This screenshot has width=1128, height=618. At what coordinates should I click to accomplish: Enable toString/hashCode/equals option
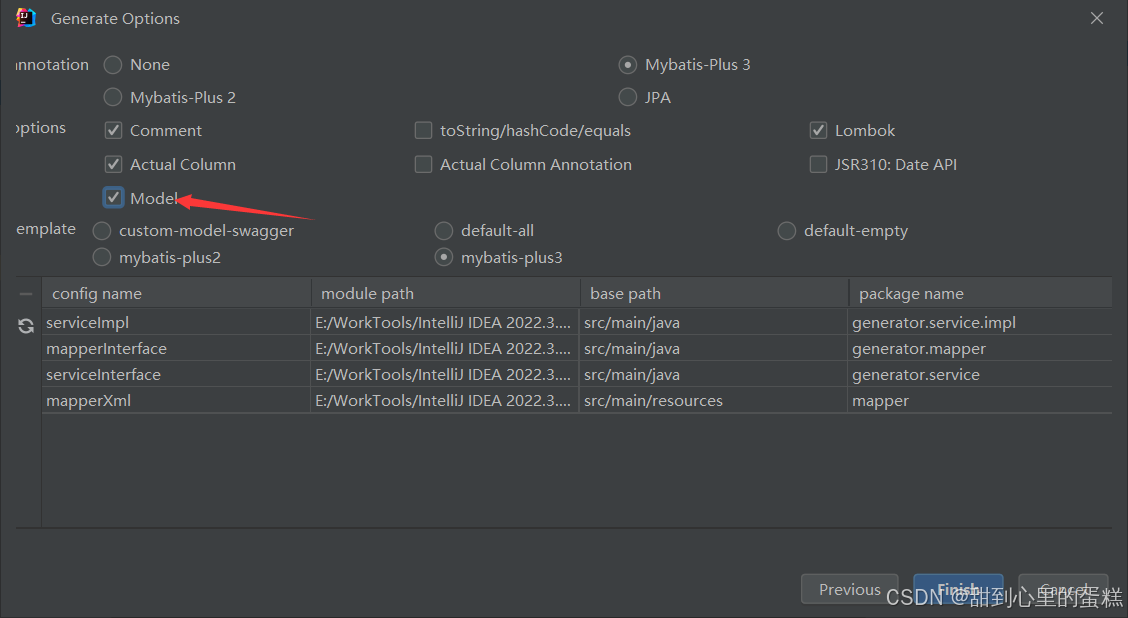[423, 130]
